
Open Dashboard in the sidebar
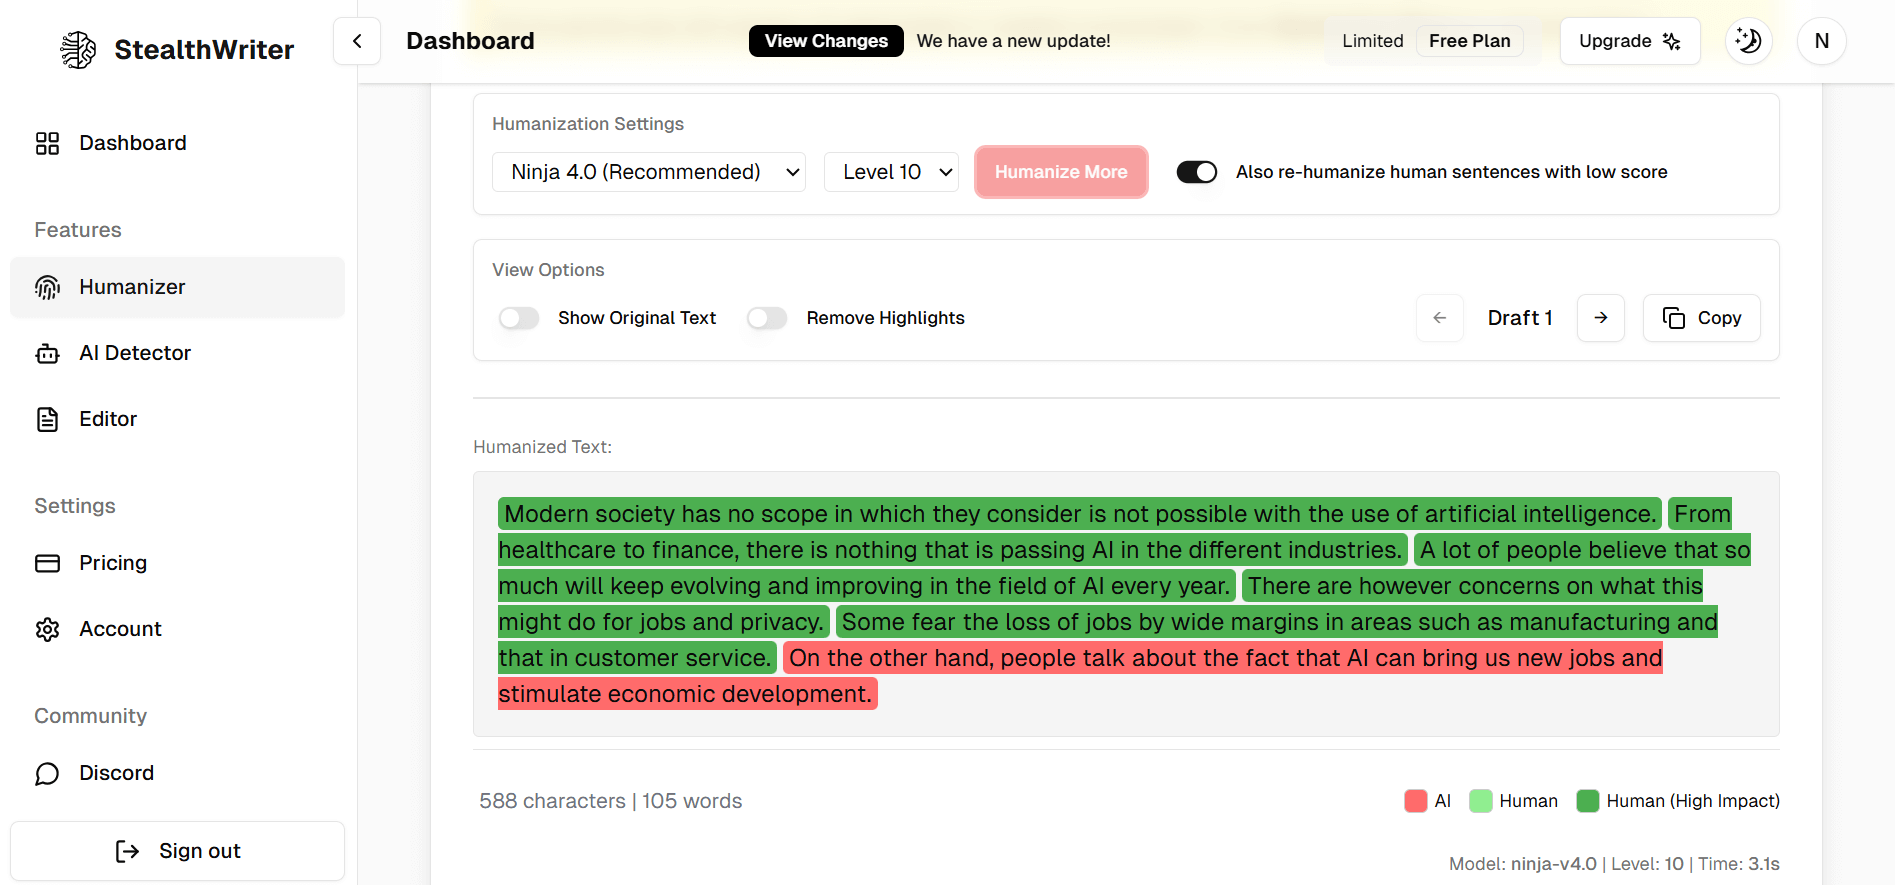point(177,143)
